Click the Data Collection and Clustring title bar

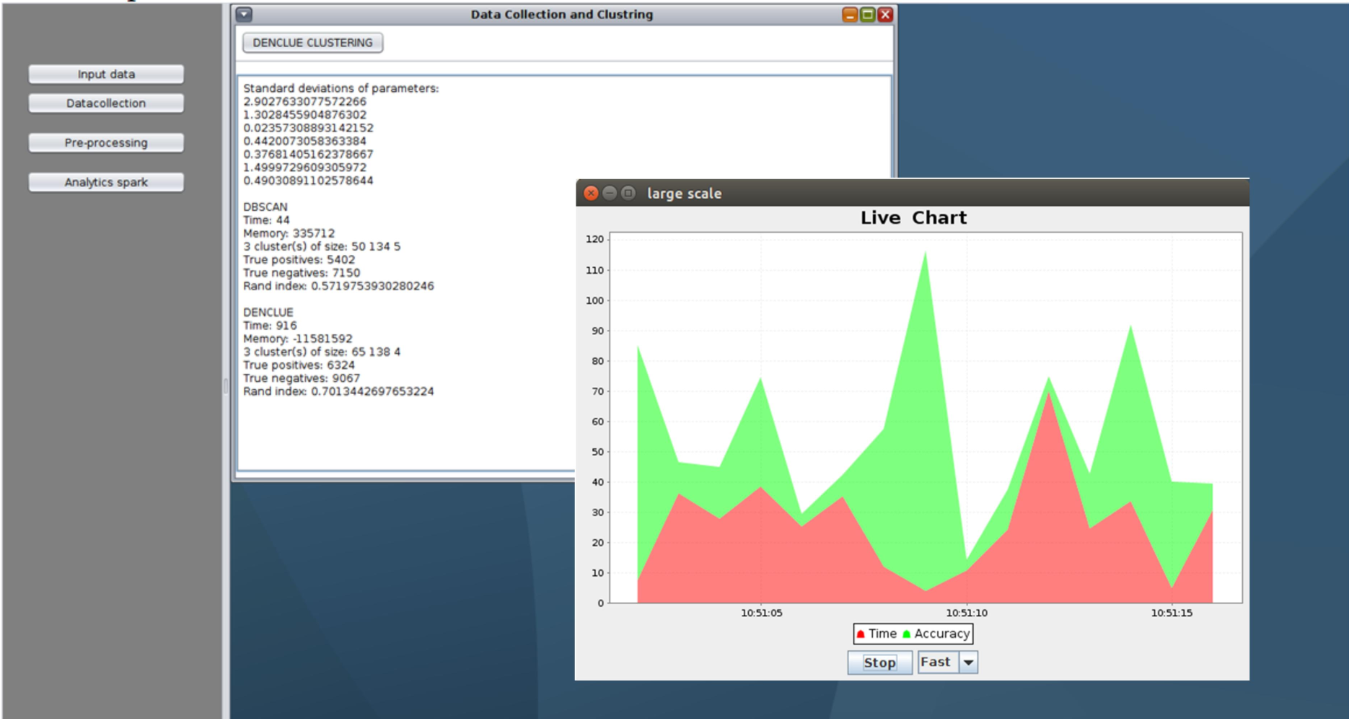point(560,14)
